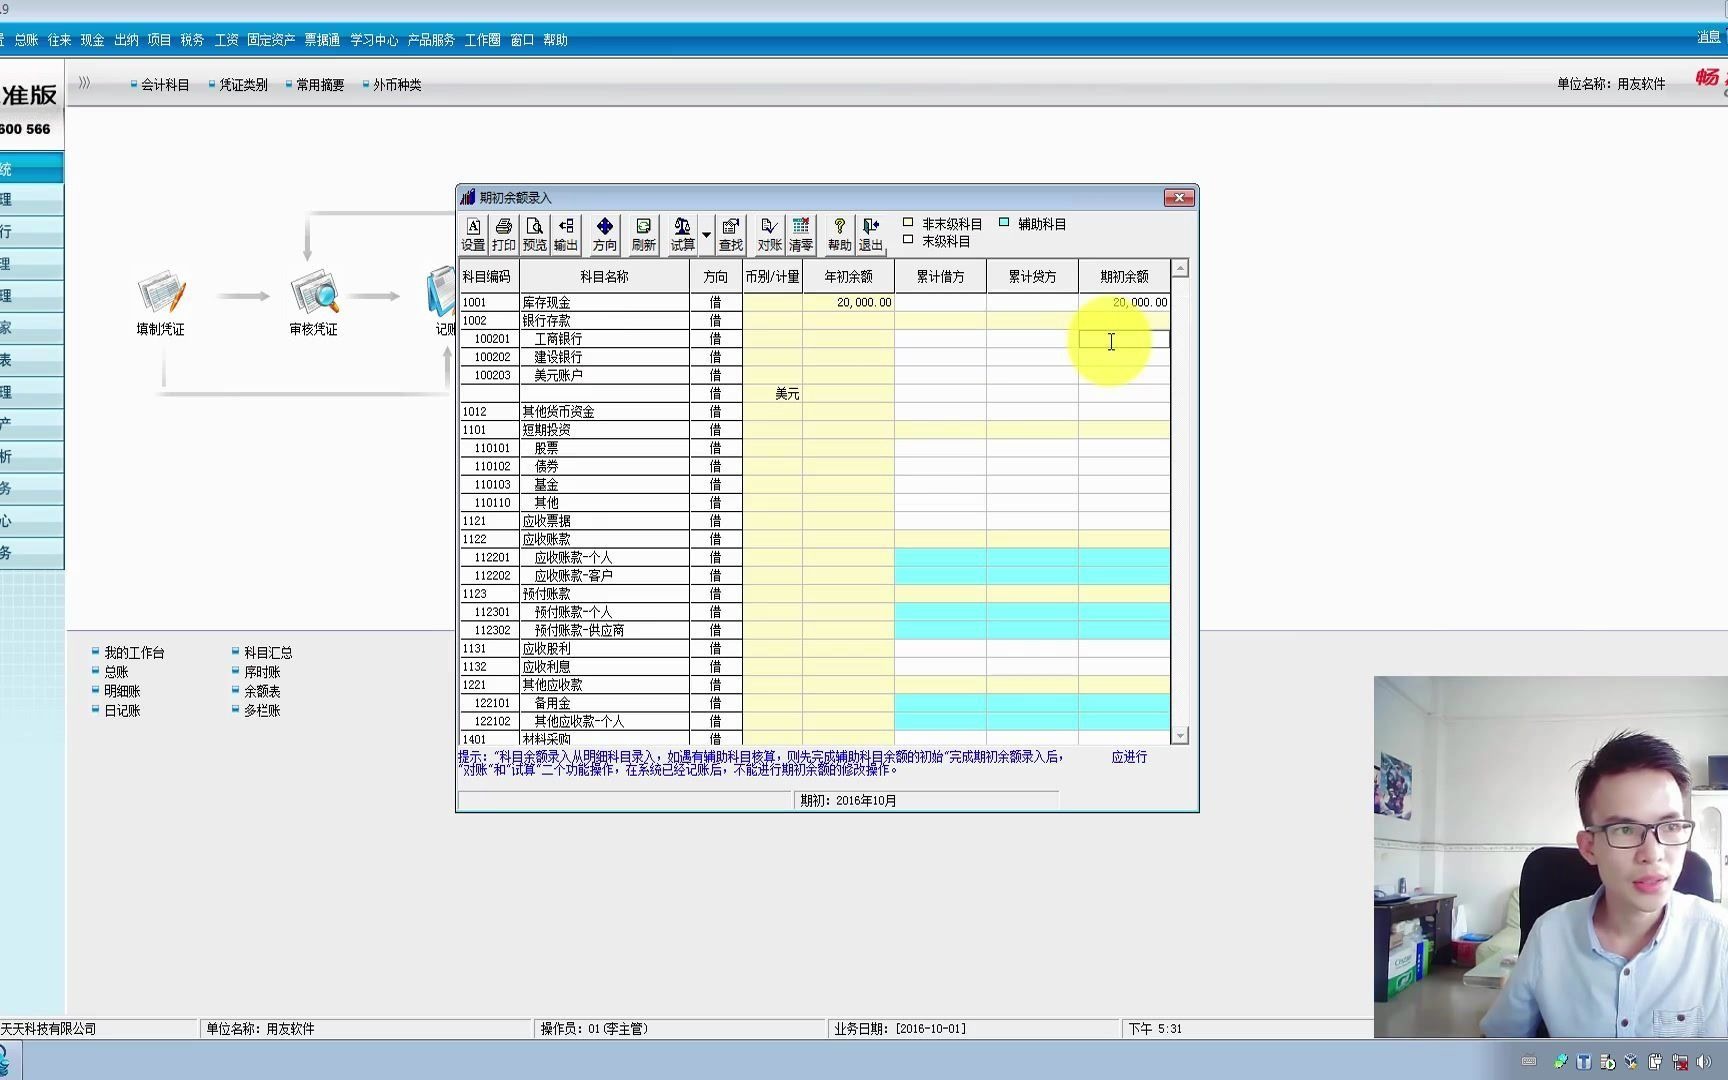Click the table scrollbar up arrow
The height and width of the screenshot is (1080, 1728).
tap(1180, 268)
